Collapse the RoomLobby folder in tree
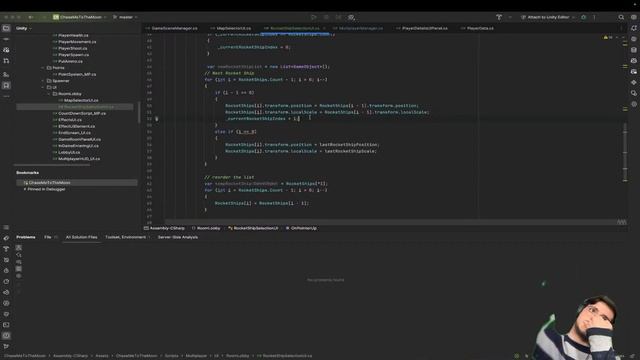This screenshot has height=360, width=640. click(x=49, y=94)
